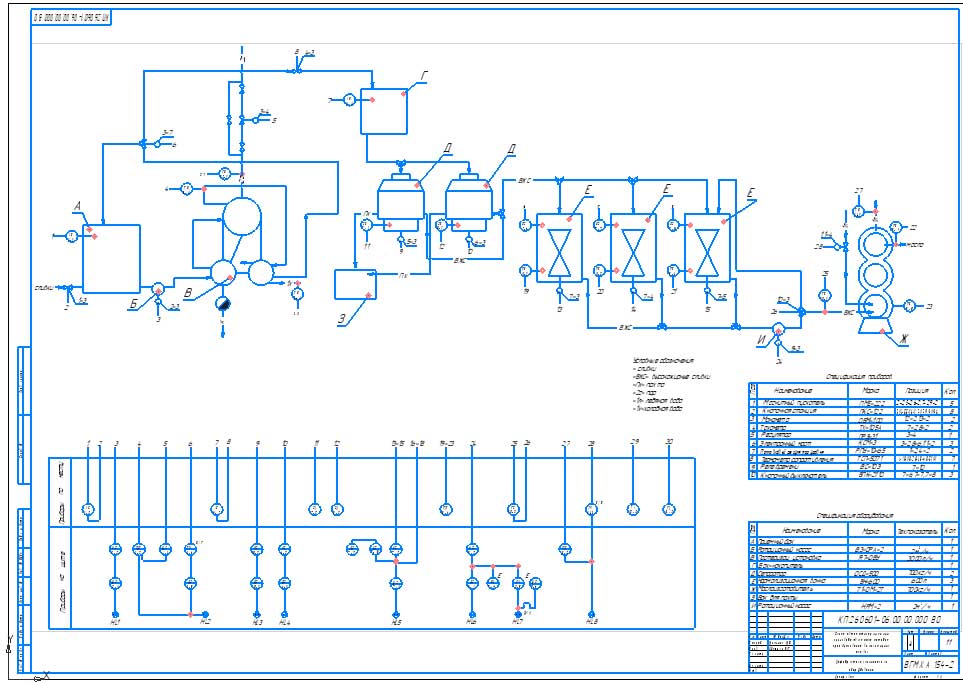This screenshot has width=963, height=683.
Task: Click the valve on the сливки inlet
Action: click(69, 287)
